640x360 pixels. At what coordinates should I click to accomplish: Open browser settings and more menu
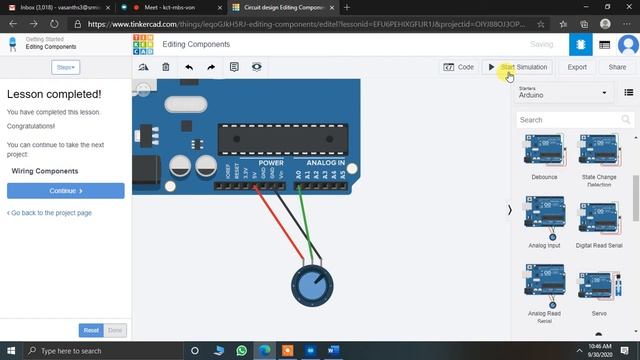[x=627, y=24]
